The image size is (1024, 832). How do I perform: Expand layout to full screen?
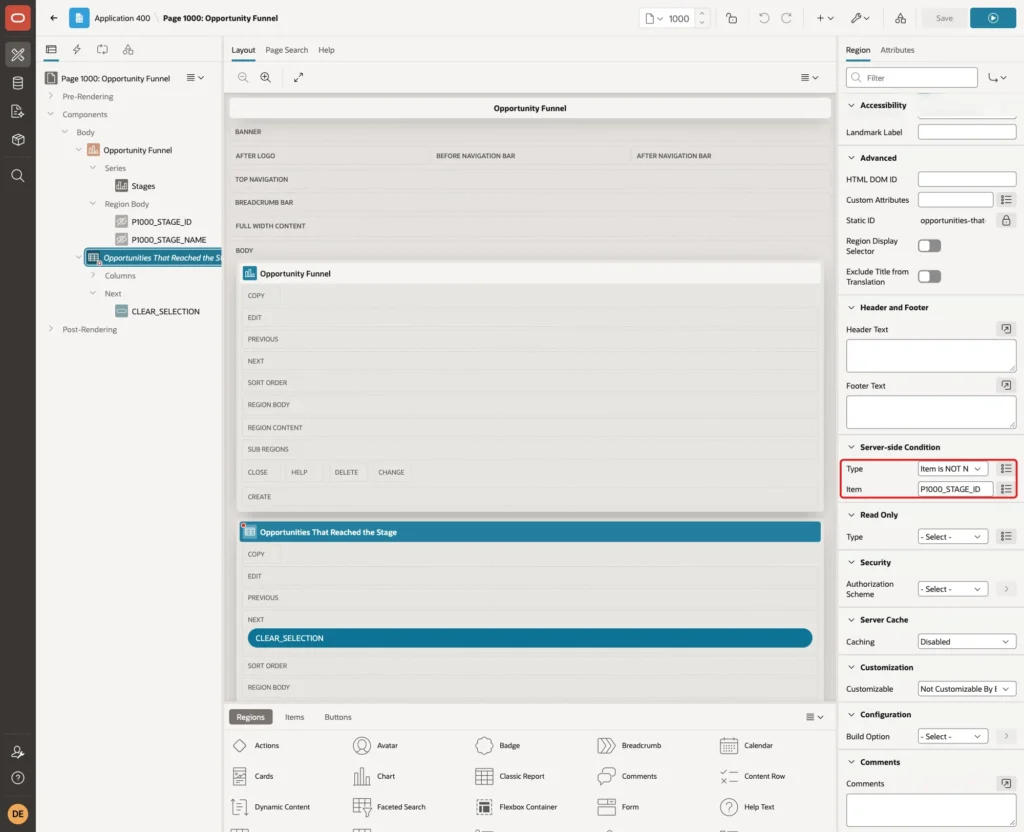(x=298, y=77)
